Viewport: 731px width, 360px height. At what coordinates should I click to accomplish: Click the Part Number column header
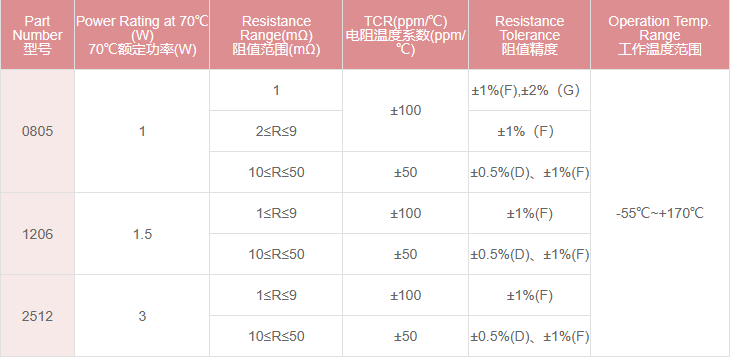pyautogui.click(x=37, y=35)
